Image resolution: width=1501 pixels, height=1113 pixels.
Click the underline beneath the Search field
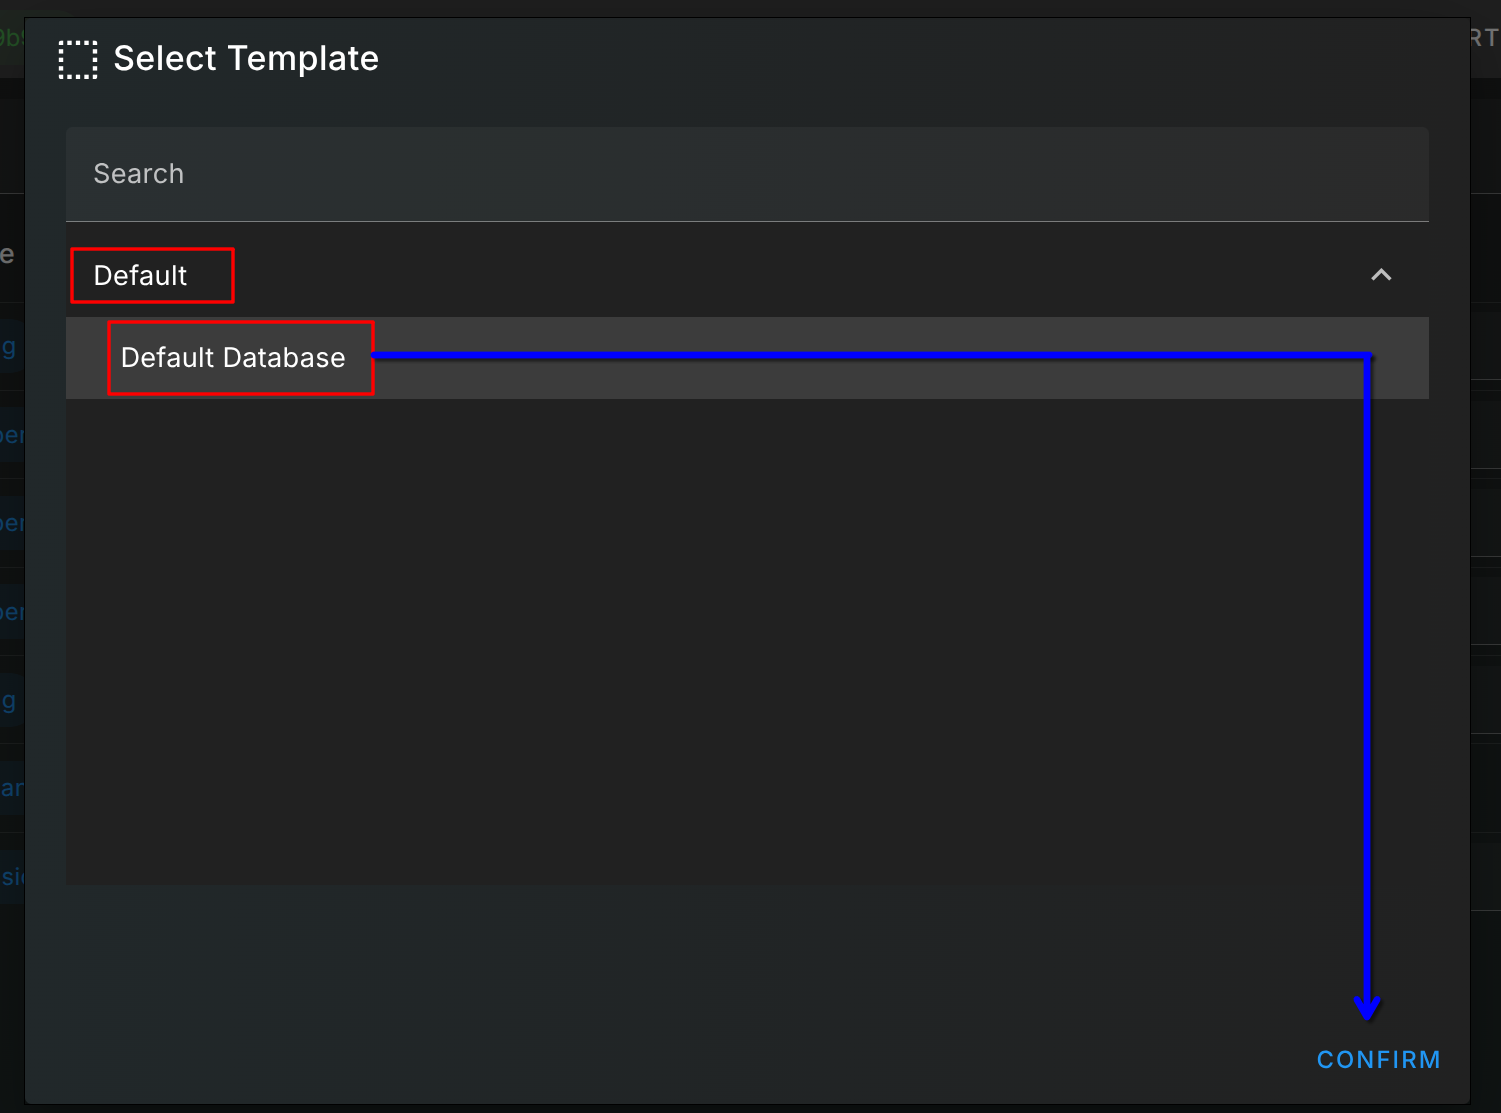[x=746, y=221]
